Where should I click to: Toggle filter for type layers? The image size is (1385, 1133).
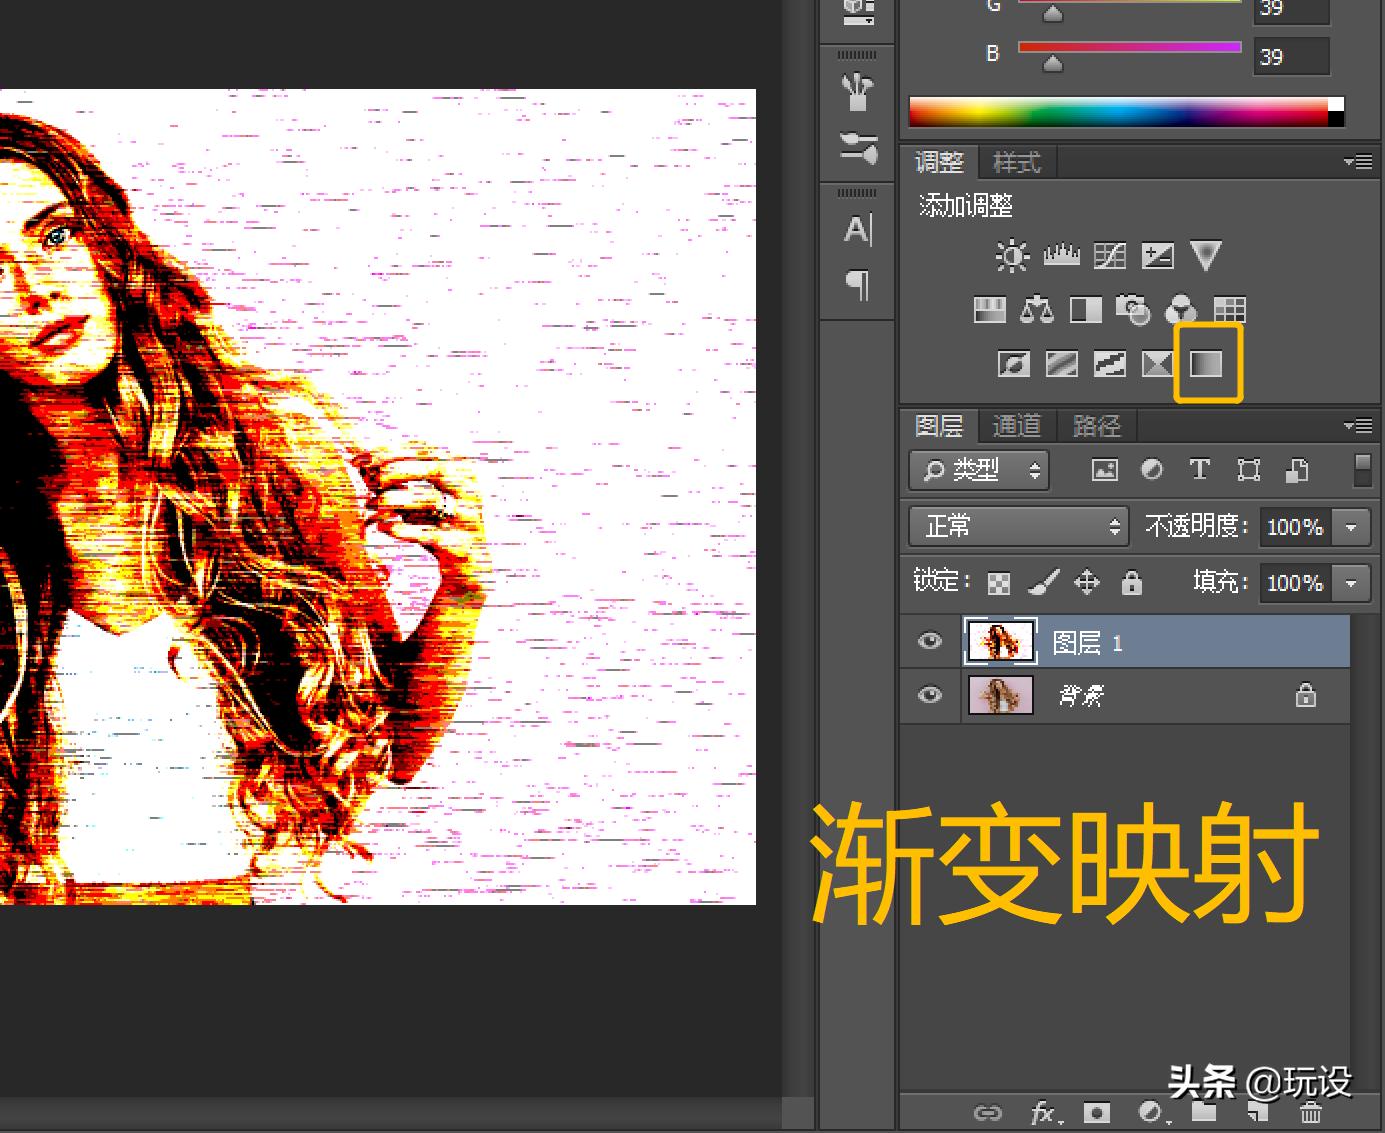1200,469
